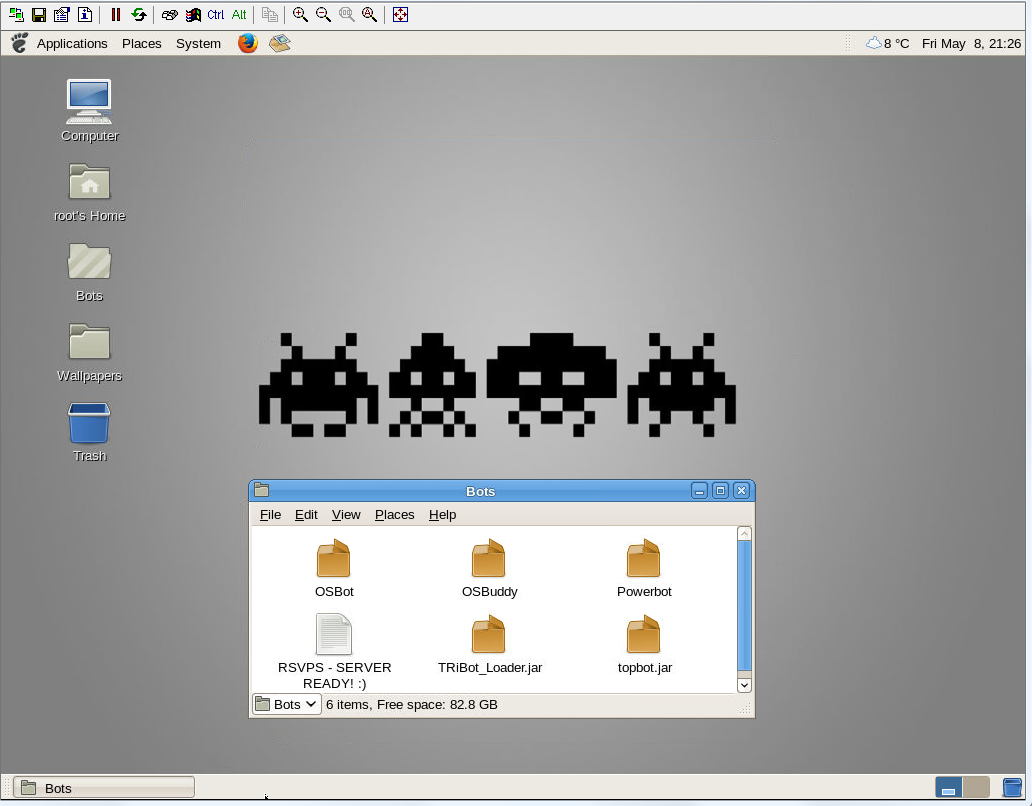Select the OSBot package file
The image size is (1032, 806).
click(334, 568)
